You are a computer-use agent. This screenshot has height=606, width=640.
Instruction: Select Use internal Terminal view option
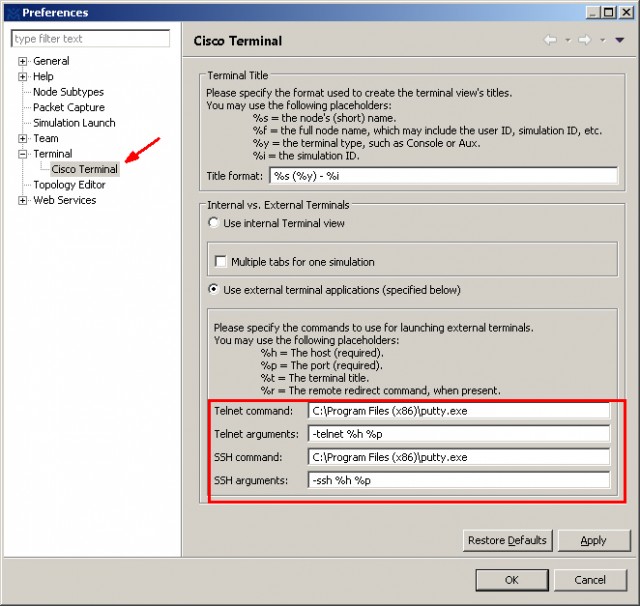[x=213, y=222]
